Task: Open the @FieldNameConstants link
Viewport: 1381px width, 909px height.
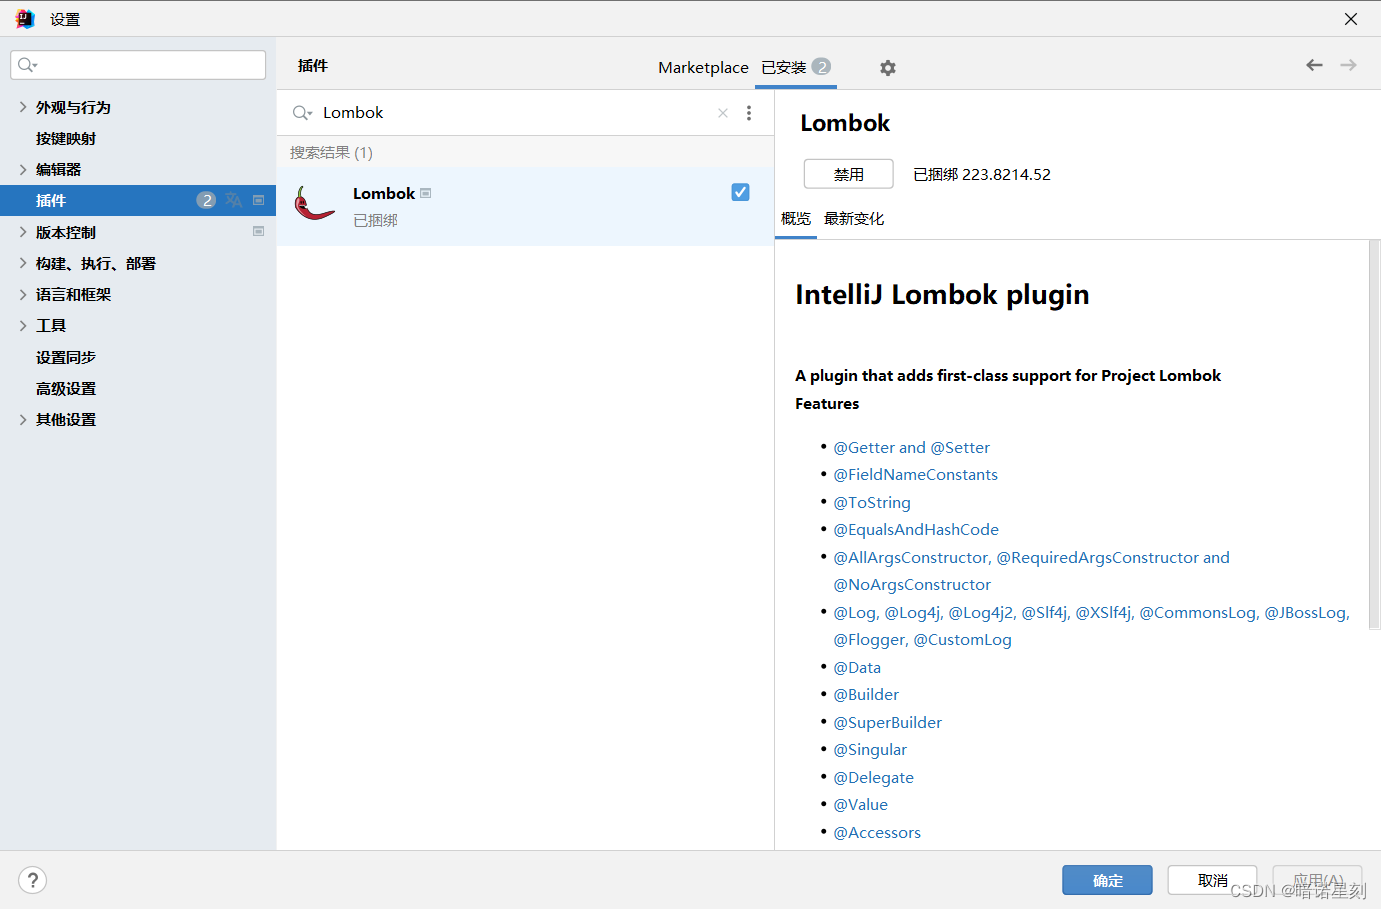Action: pos(915,474)
